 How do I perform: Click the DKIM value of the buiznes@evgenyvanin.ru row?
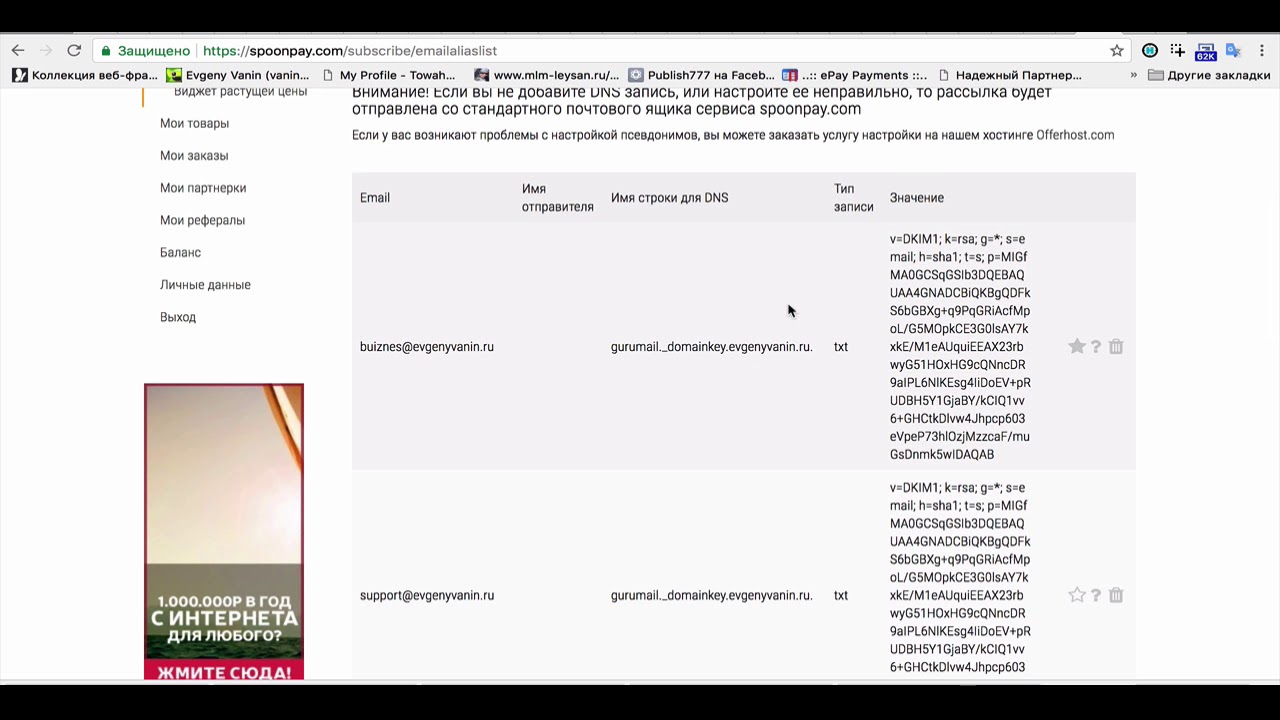click(x=960, y=347)
